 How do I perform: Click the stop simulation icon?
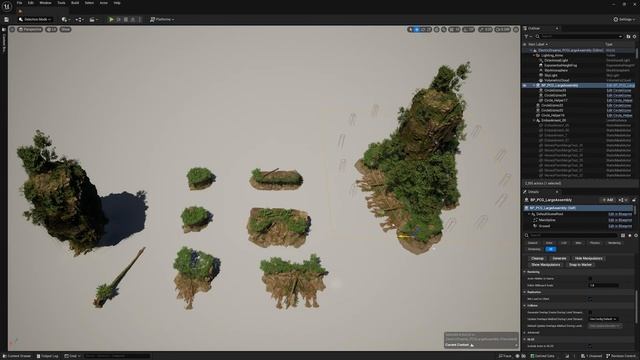(x=126, y=19)
